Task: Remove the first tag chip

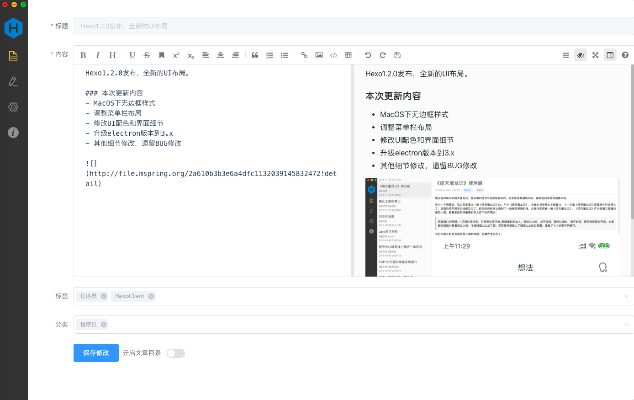Action: (x=103, y=296)
